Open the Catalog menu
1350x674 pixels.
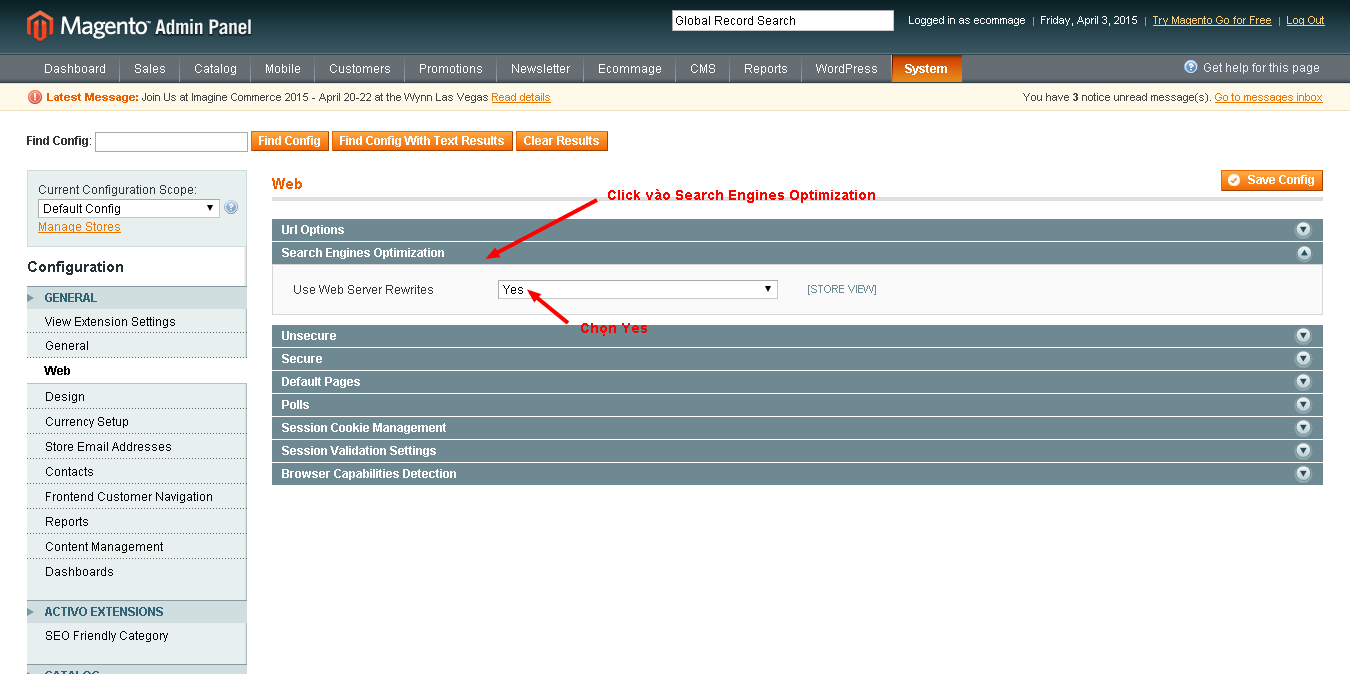coord(216,69)
